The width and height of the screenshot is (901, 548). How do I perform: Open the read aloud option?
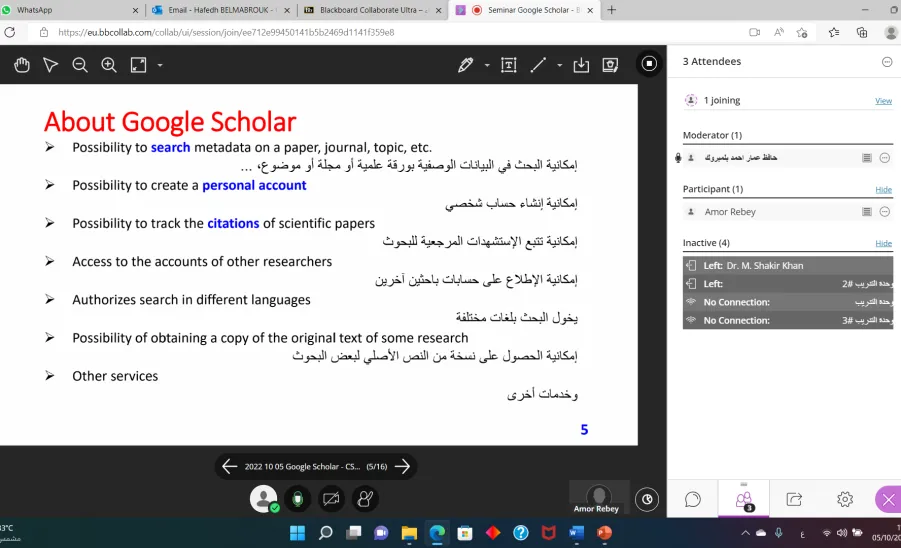point(779,32)
